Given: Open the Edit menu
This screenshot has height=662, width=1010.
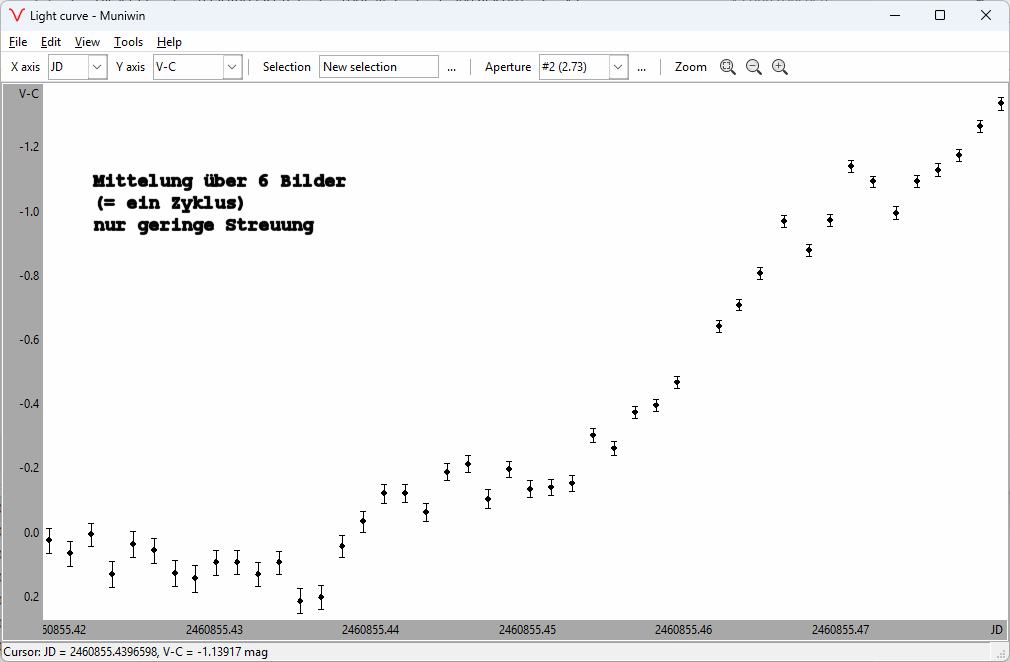Looking at the screenshot, I should coord(51,42).
